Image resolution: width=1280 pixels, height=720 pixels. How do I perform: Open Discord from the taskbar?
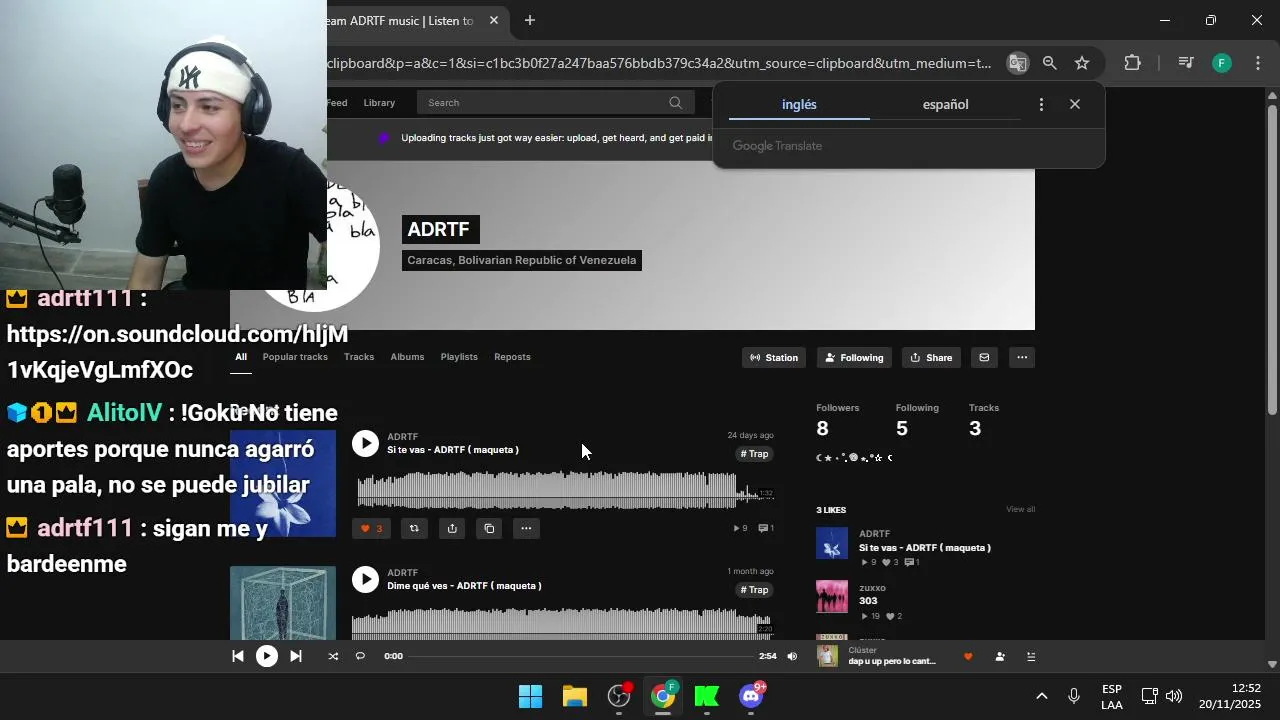pyautogui.click(x=751, y=696)
